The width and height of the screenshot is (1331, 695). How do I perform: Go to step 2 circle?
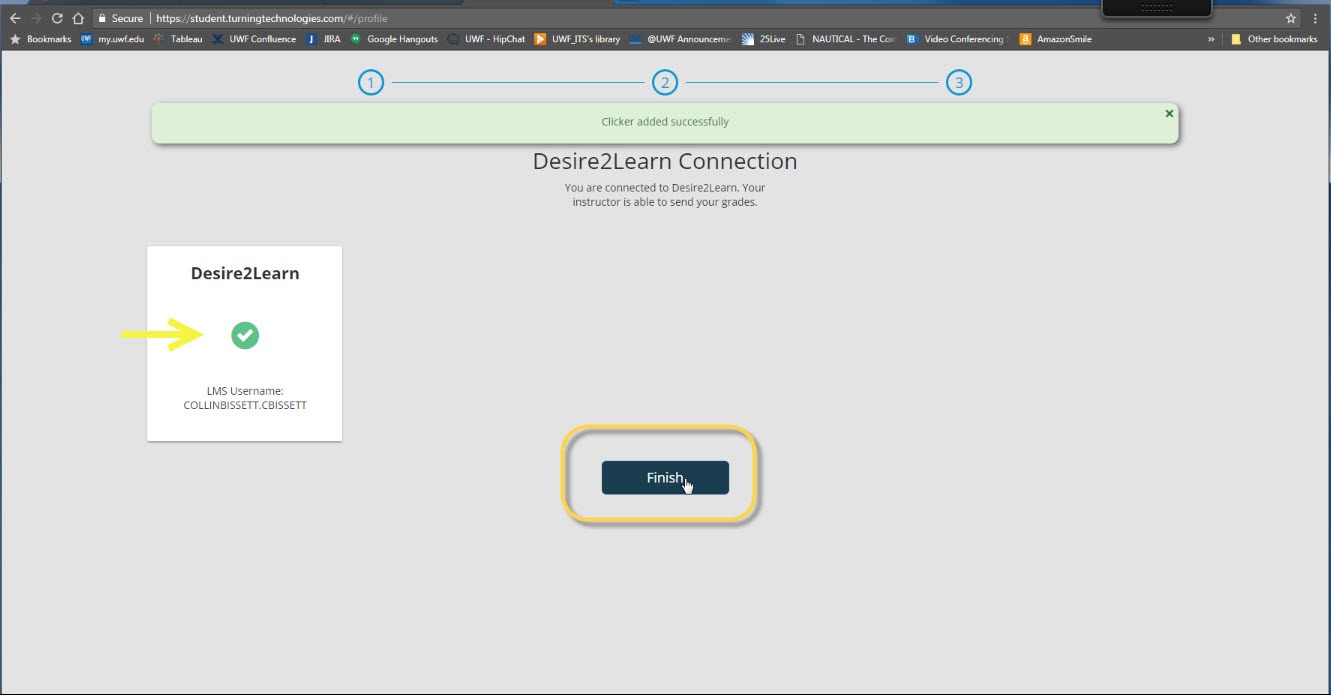665,83
